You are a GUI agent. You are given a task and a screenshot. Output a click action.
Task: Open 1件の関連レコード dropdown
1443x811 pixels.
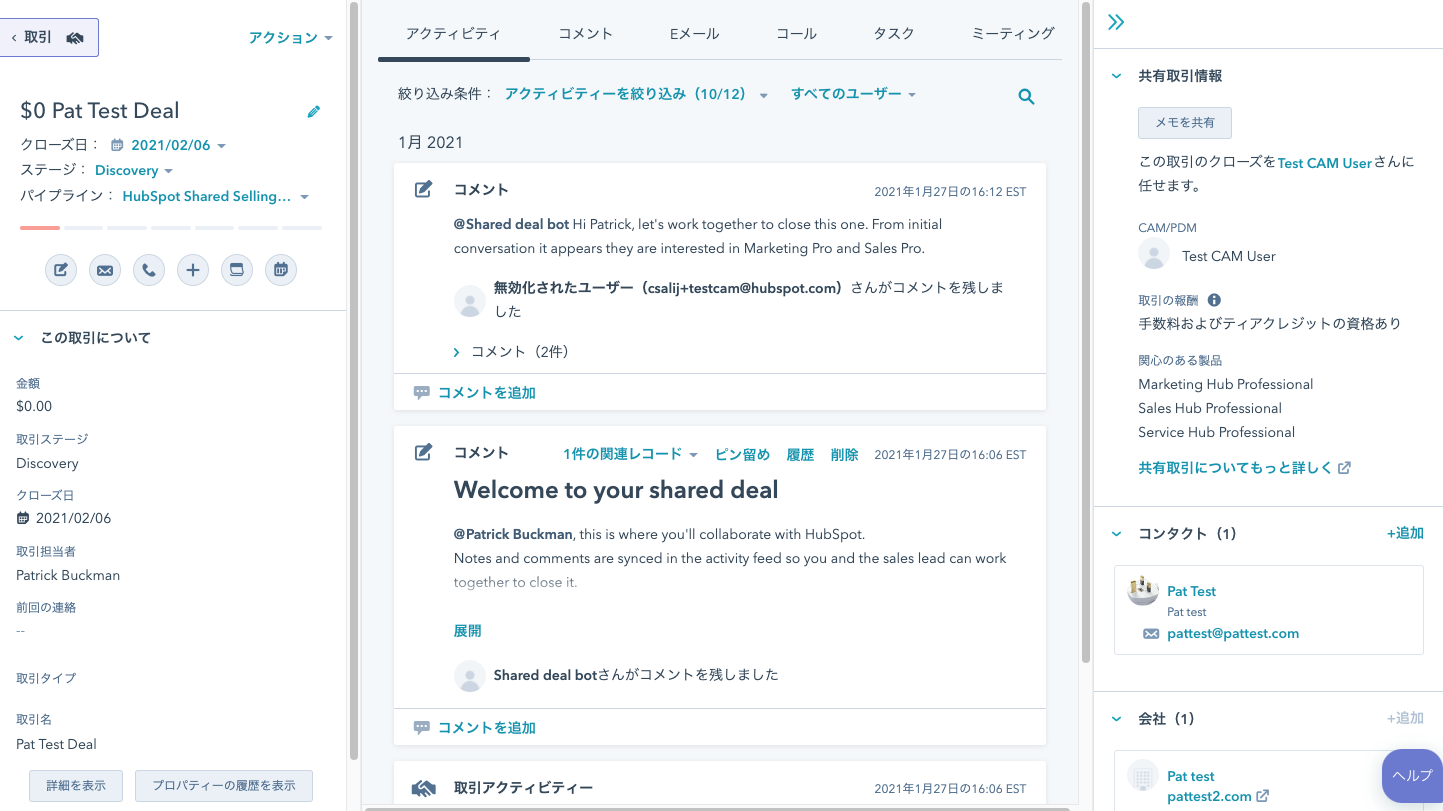click(630, 455)
